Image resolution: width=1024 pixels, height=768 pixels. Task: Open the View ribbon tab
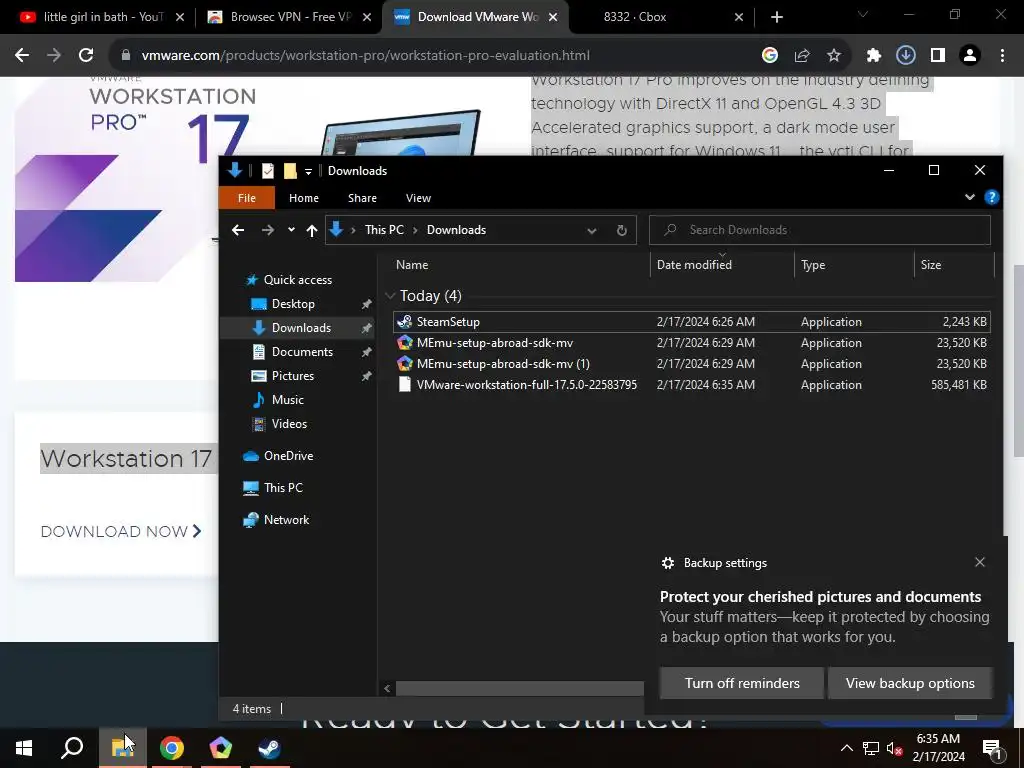(418, 198)
